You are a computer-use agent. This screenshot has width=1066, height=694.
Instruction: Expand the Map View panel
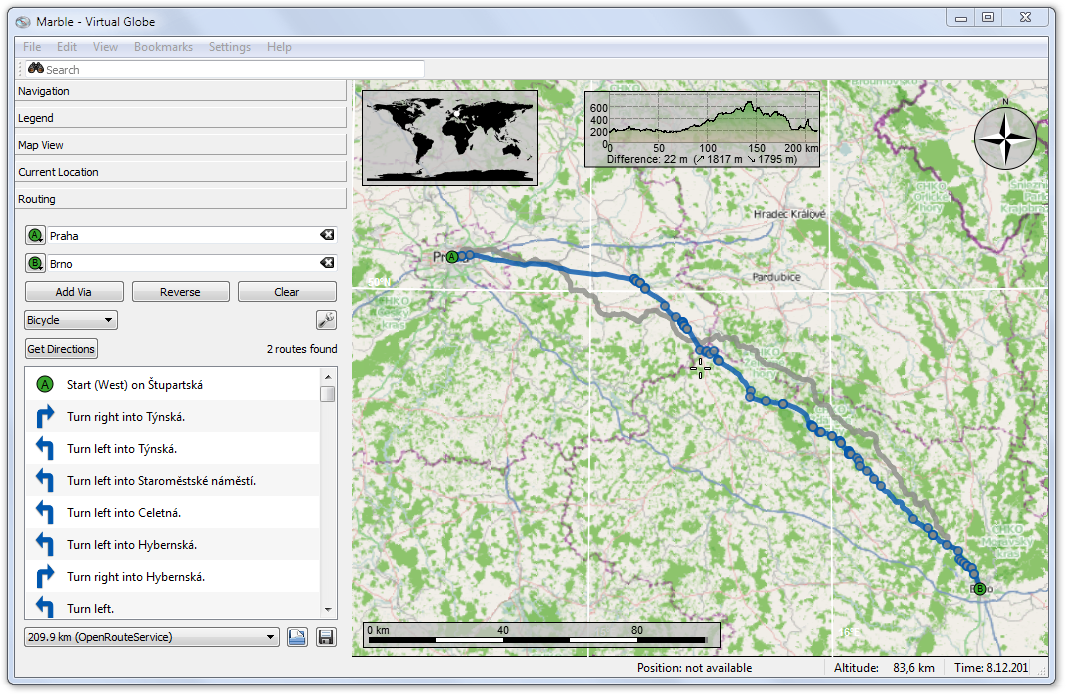181,145
